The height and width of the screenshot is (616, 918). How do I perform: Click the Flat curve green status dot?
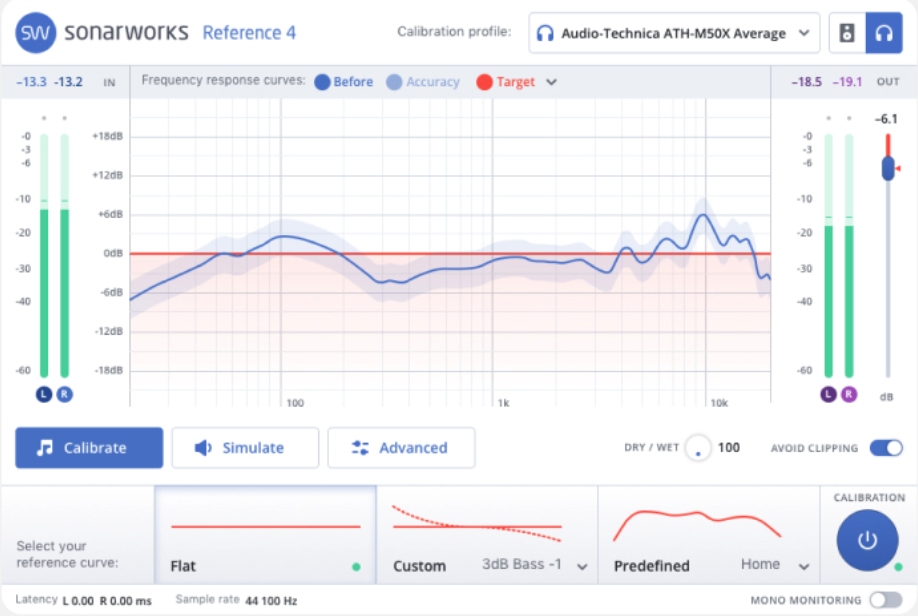pyautogui.click(x=356, y=567)
